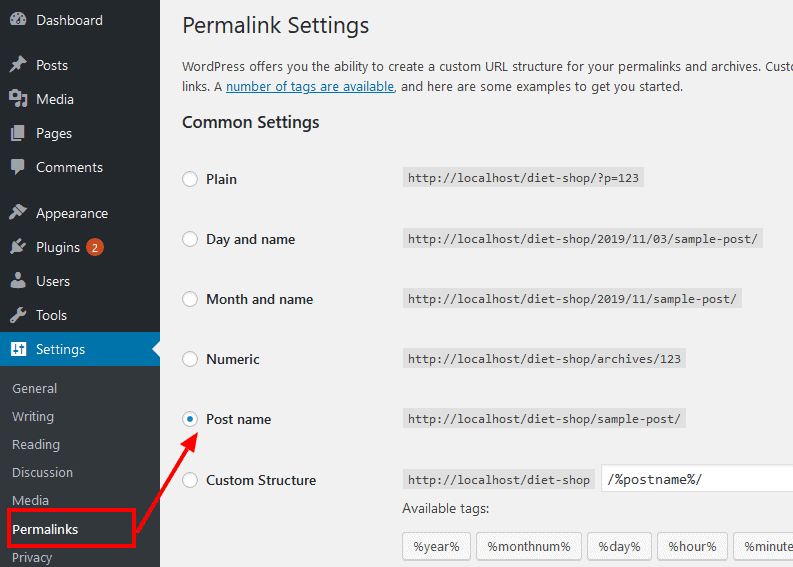The width and height of the screenshot is (793, 567).
Task: Click the custom structure /%postname%/ input field
Action: pos(697,478)
